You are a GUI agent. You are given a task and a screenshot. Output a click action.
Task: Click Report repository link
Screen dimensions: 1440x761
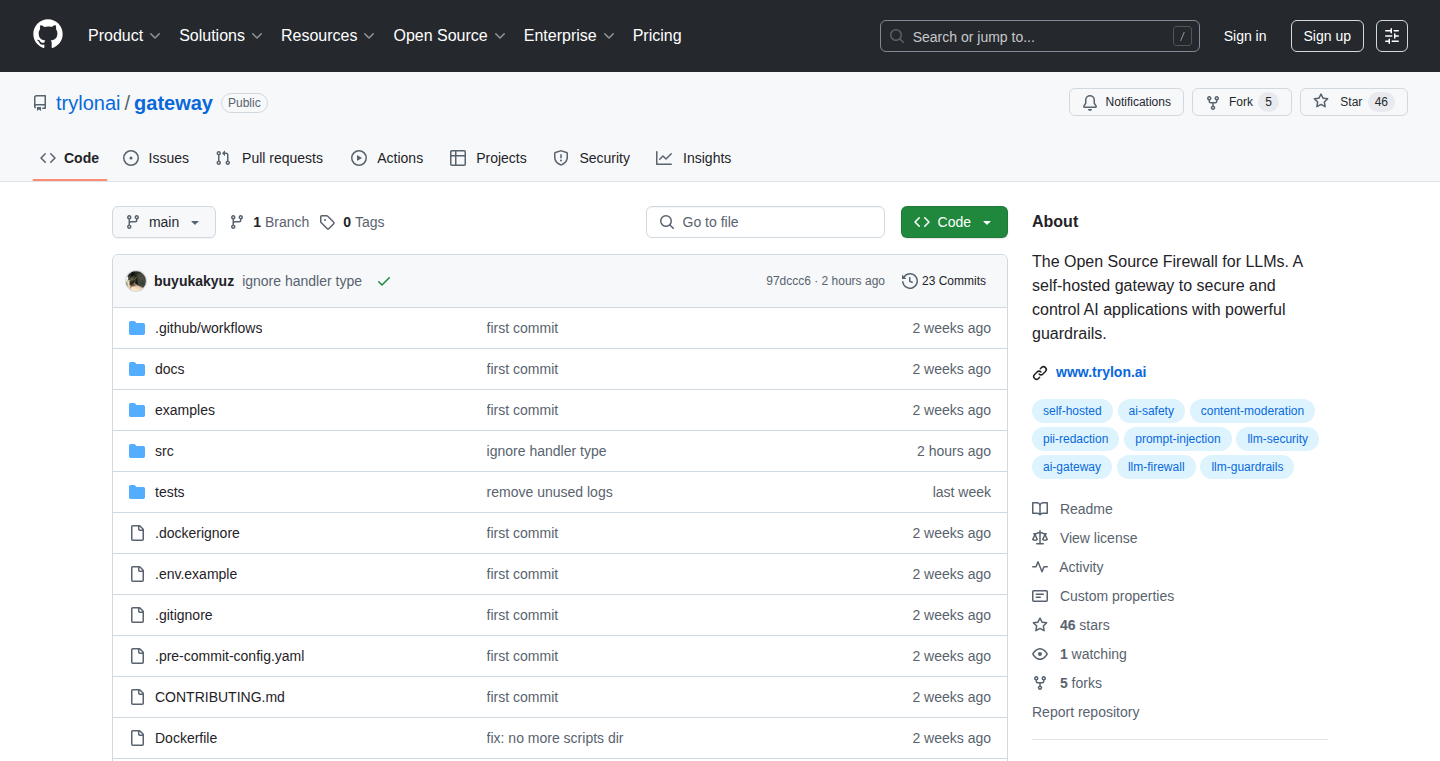click(x=1086, y=712)
